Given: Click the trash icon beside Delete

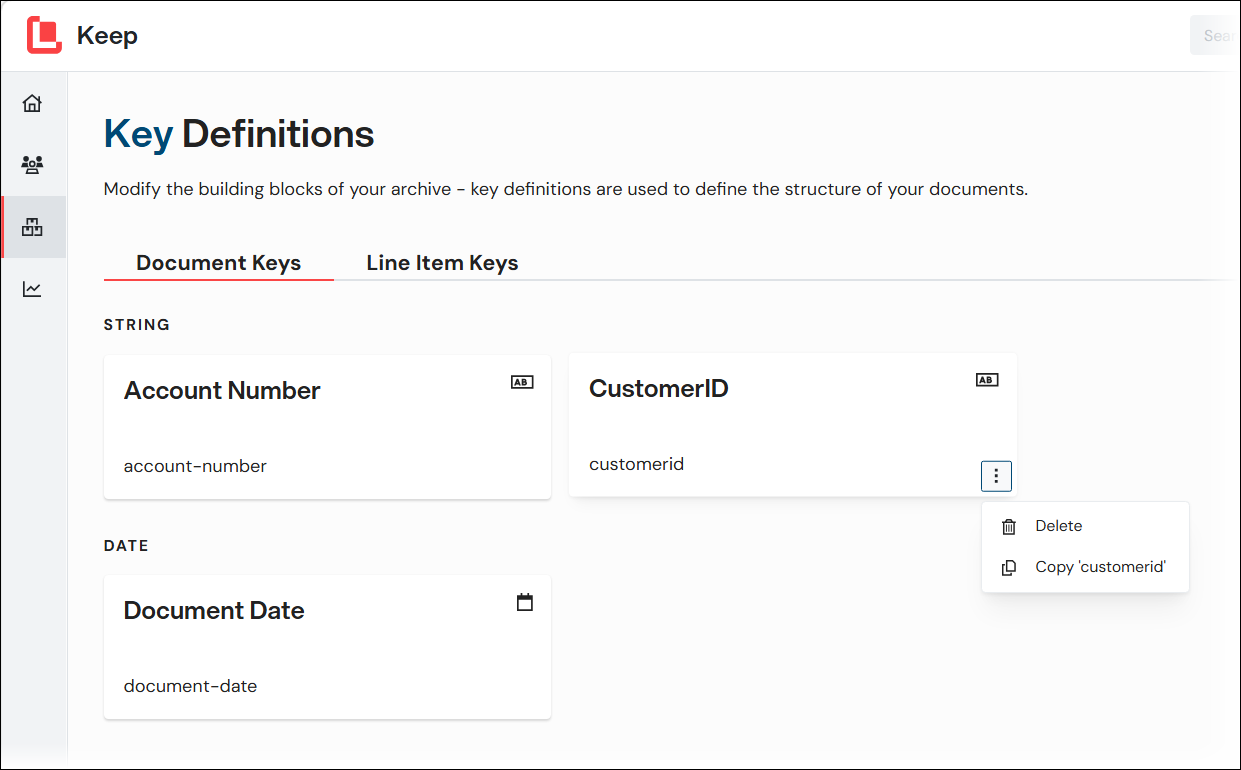Looking at the screenshot, I should pyautogui.click(x=1009, y=527).
